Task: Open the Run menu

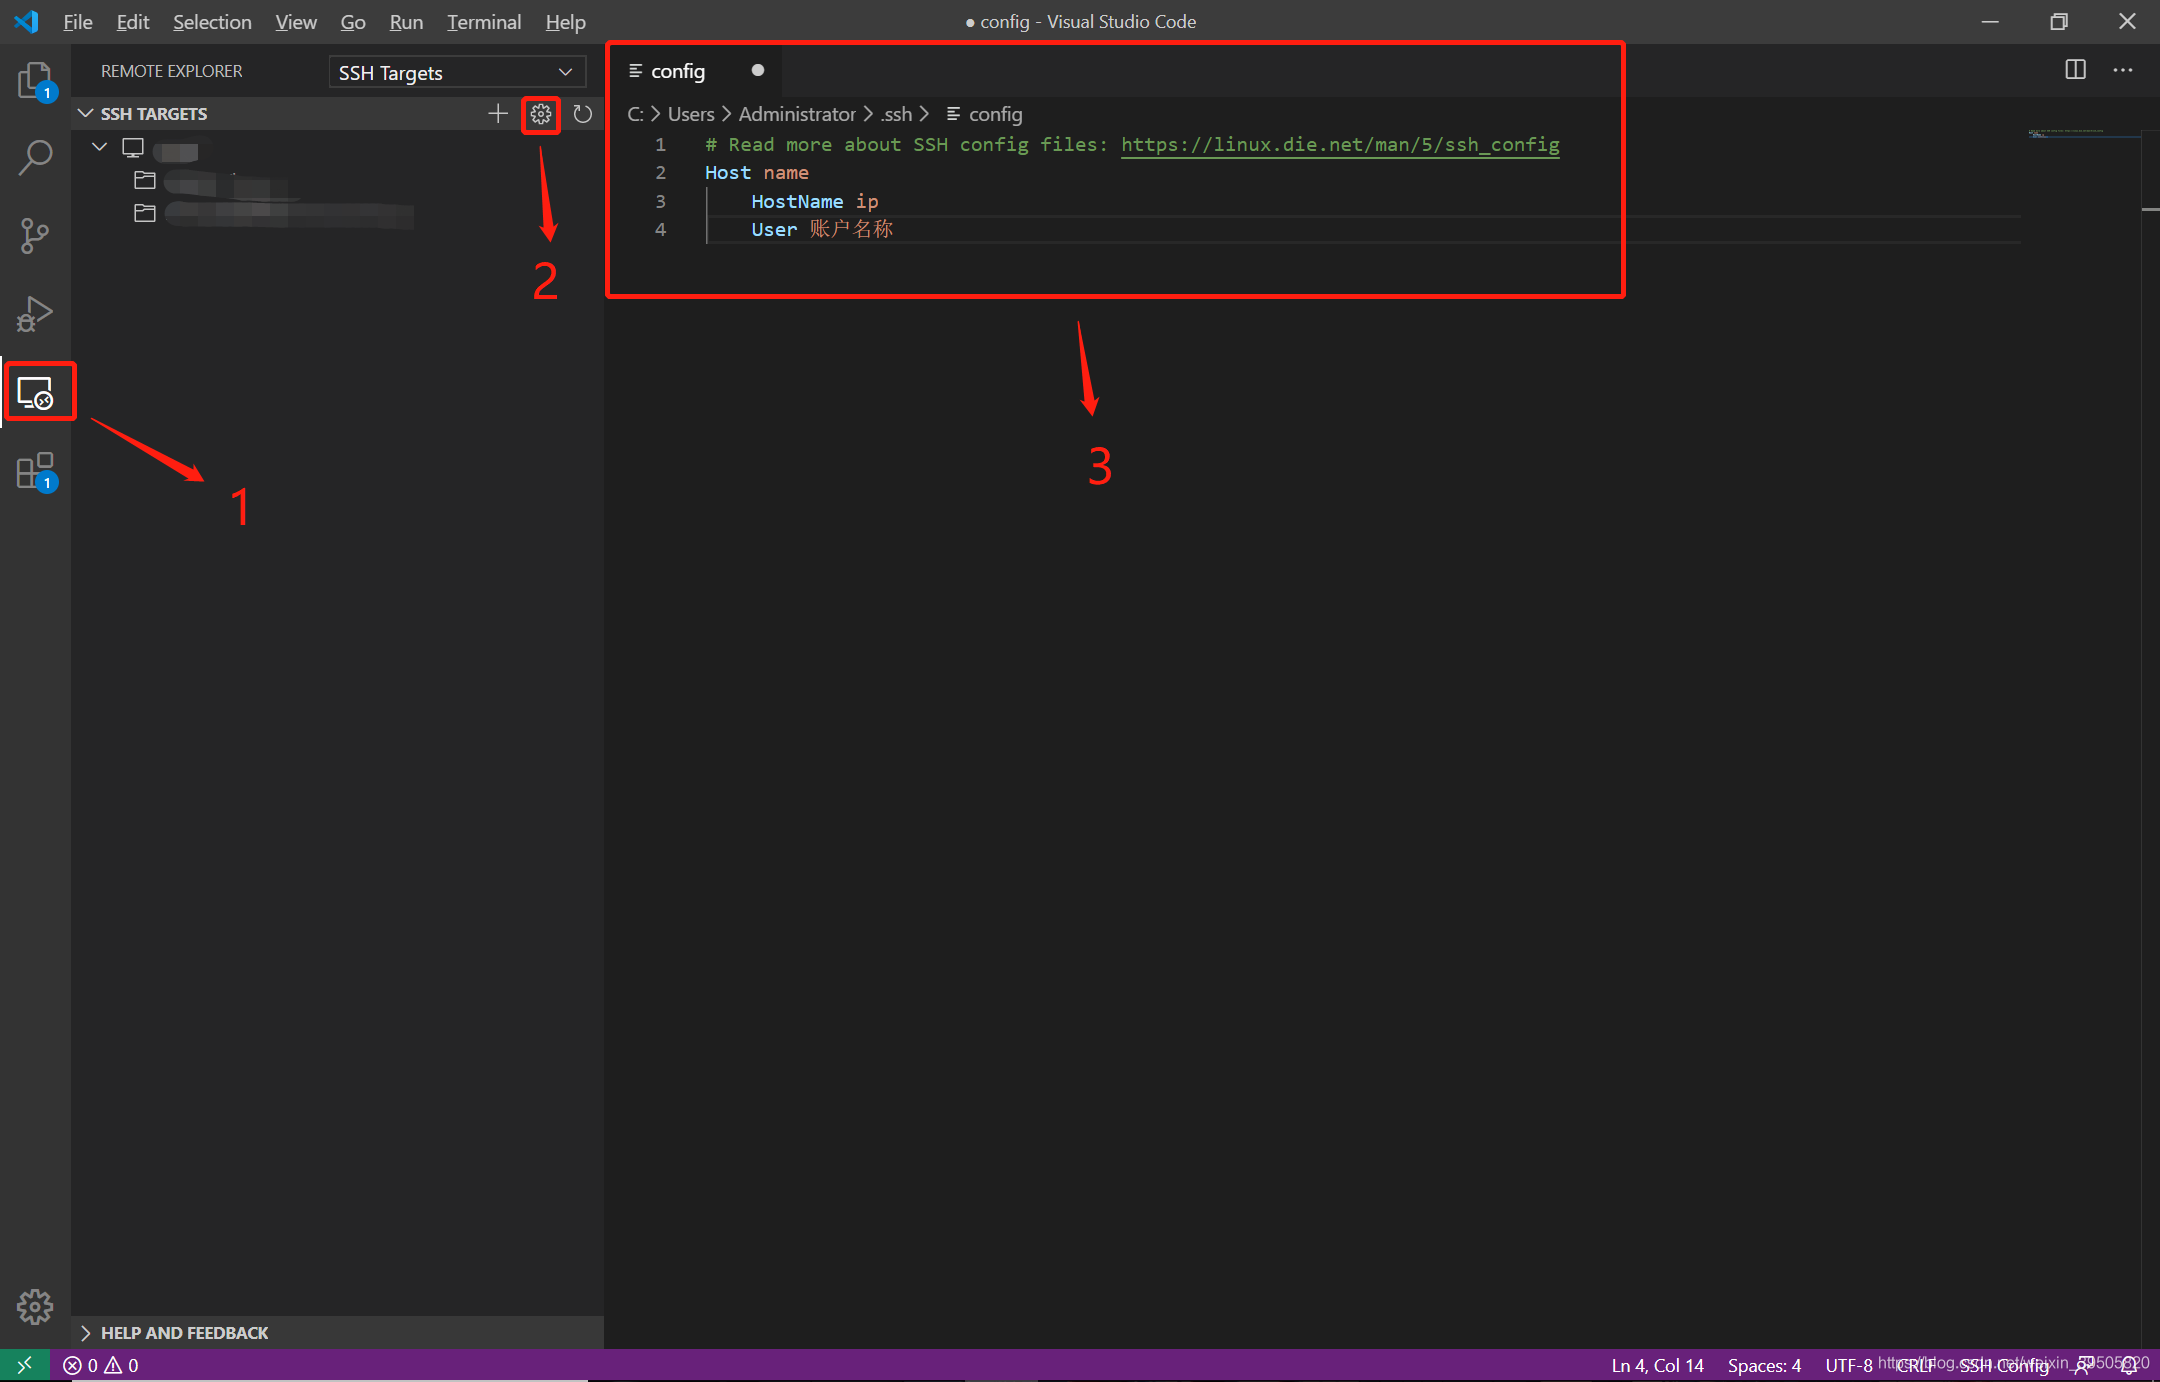Action: pyautogui.click(x=406, y=22)
